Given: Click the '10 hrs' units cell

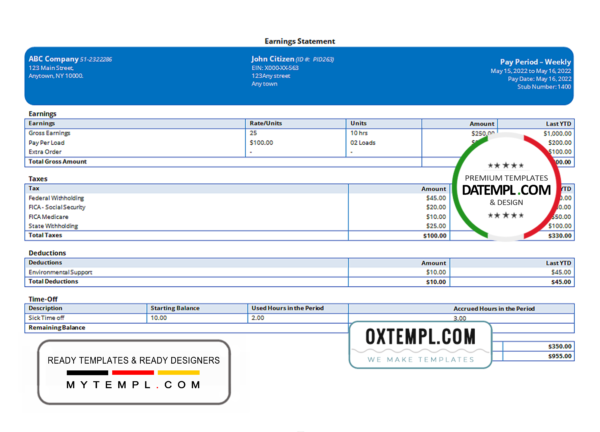Looking at the screenshot, I should click(359, 133).
